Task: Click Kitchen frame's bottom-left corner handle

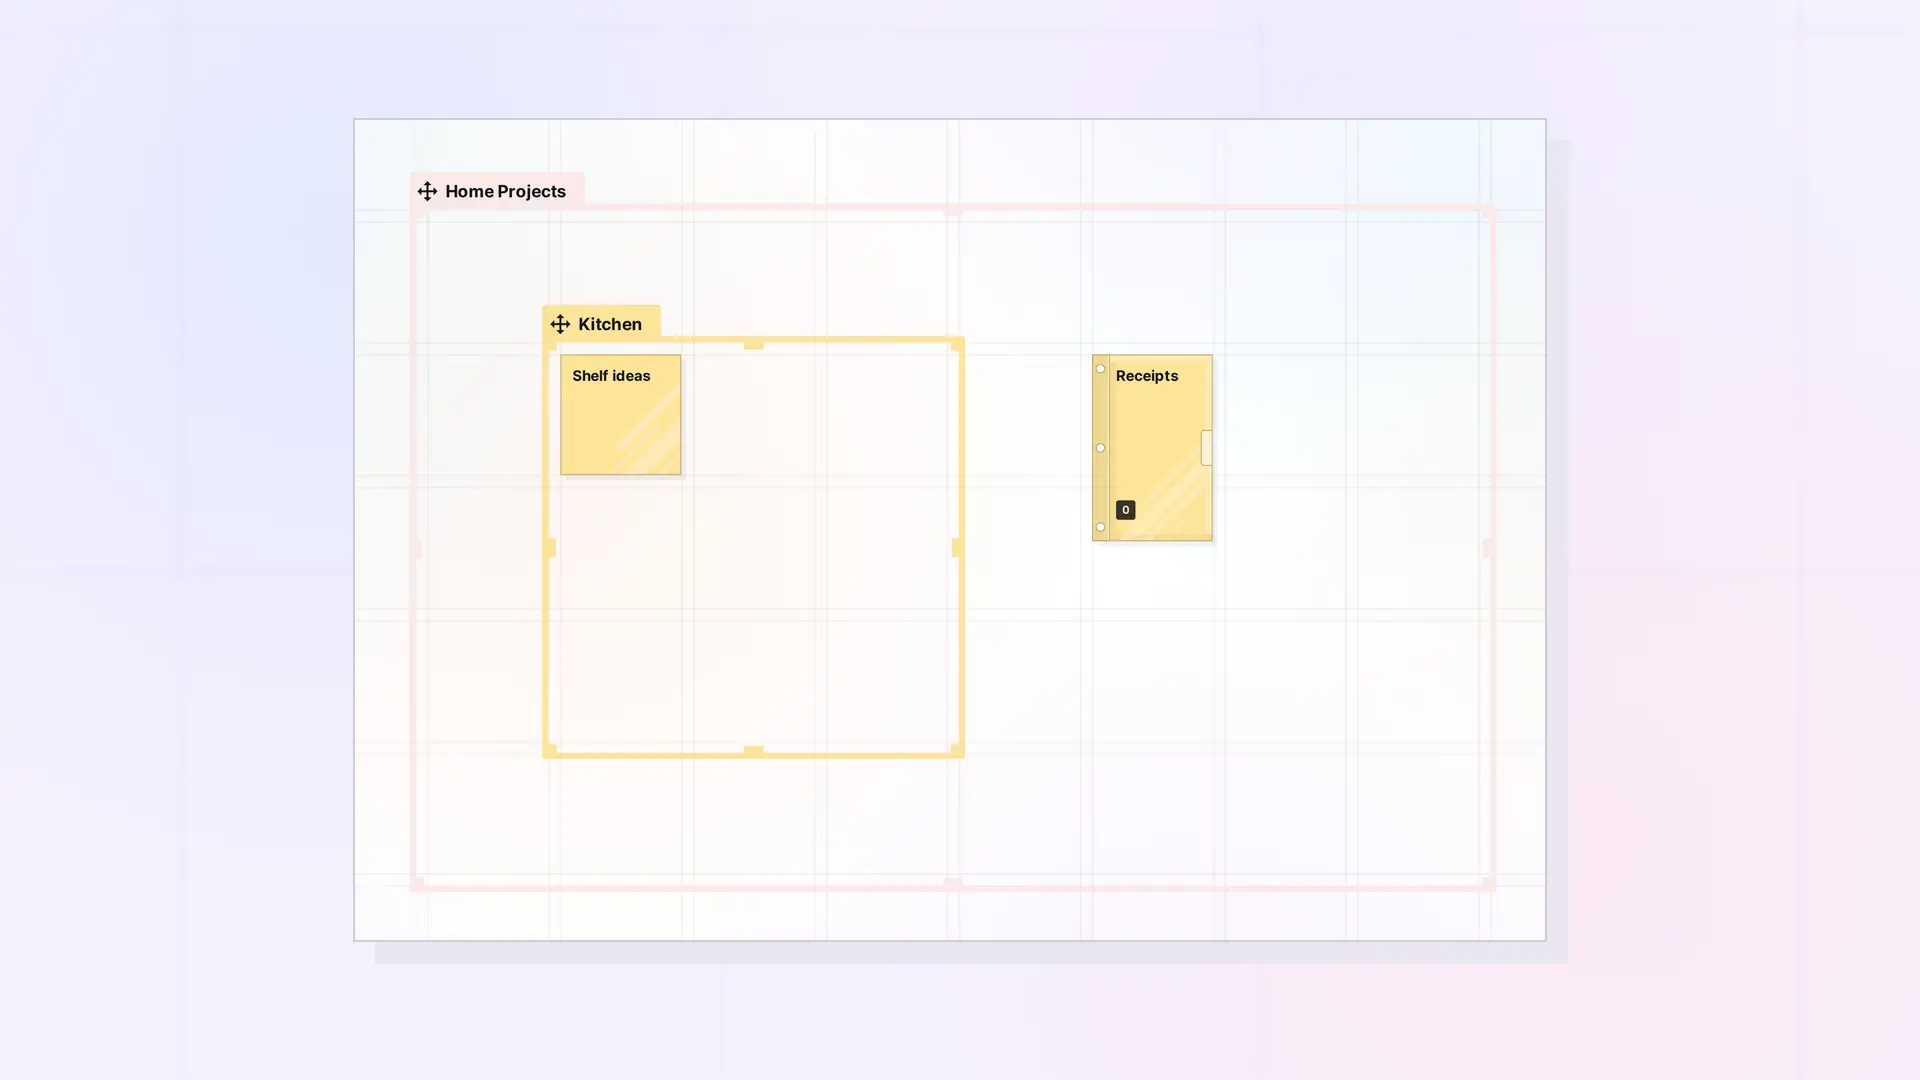Action: point(549,751)
